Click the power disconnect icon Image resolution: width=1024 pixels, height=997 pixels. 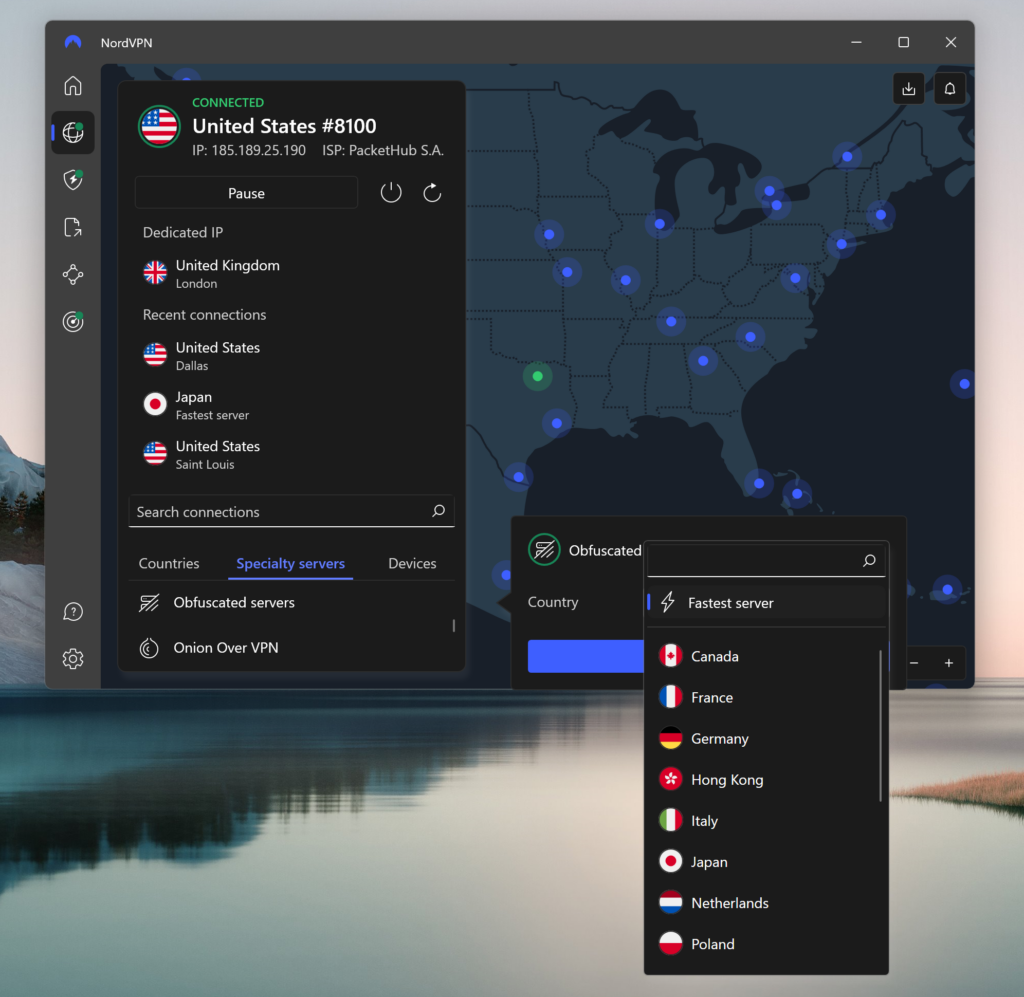click(x=391, y=193)
